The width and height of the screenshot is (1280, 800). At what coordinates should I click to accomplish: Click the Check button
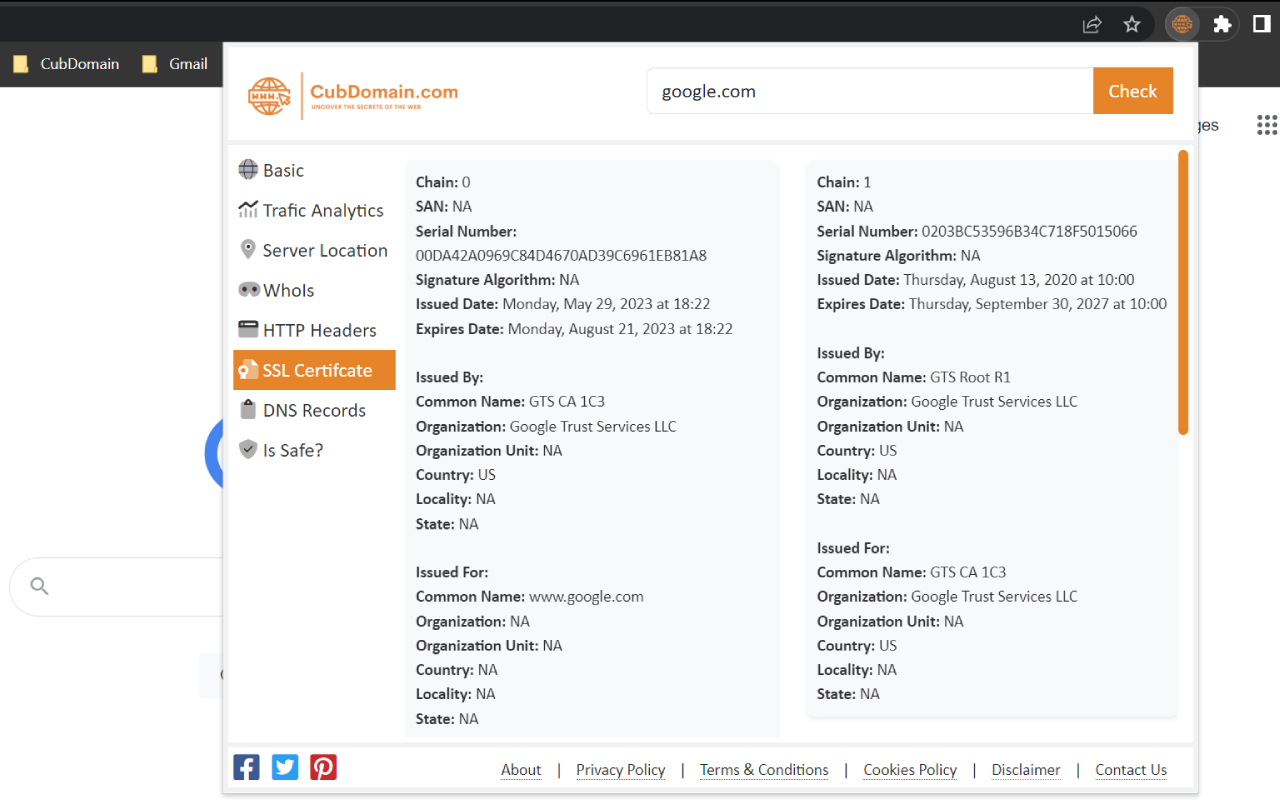(1132, 90)
